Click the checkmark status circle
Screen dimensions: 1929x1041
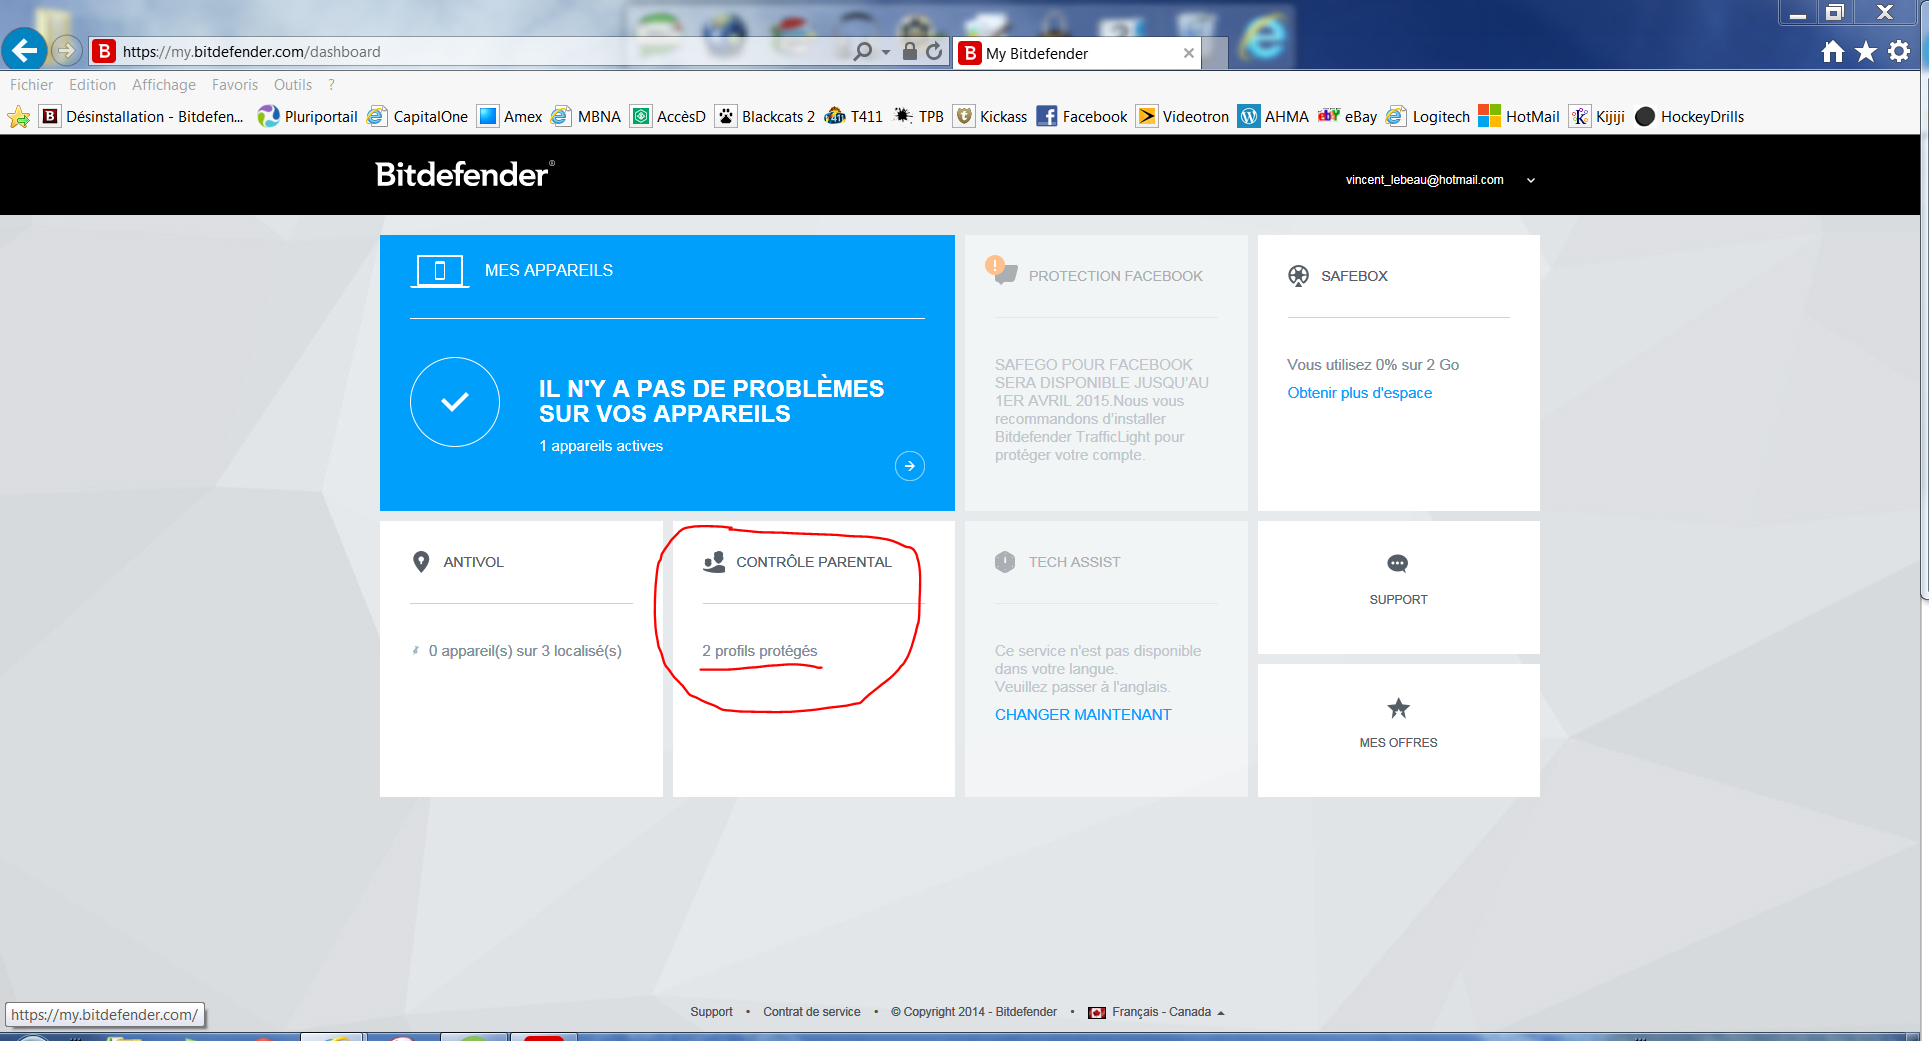455,402
